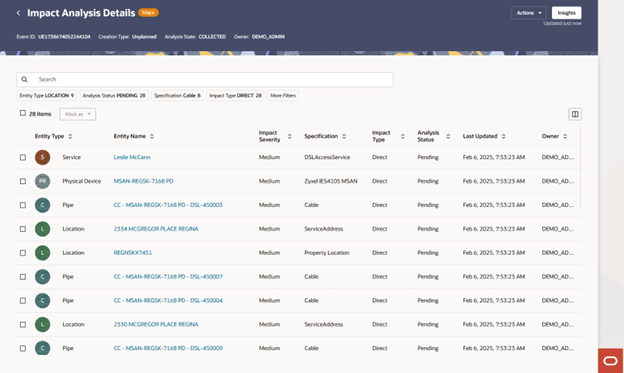This screenshot has width=624, height=373.
Task: Check the MSAN-REGSK-7168 PD row checkbox
Action: click(23, 181)
